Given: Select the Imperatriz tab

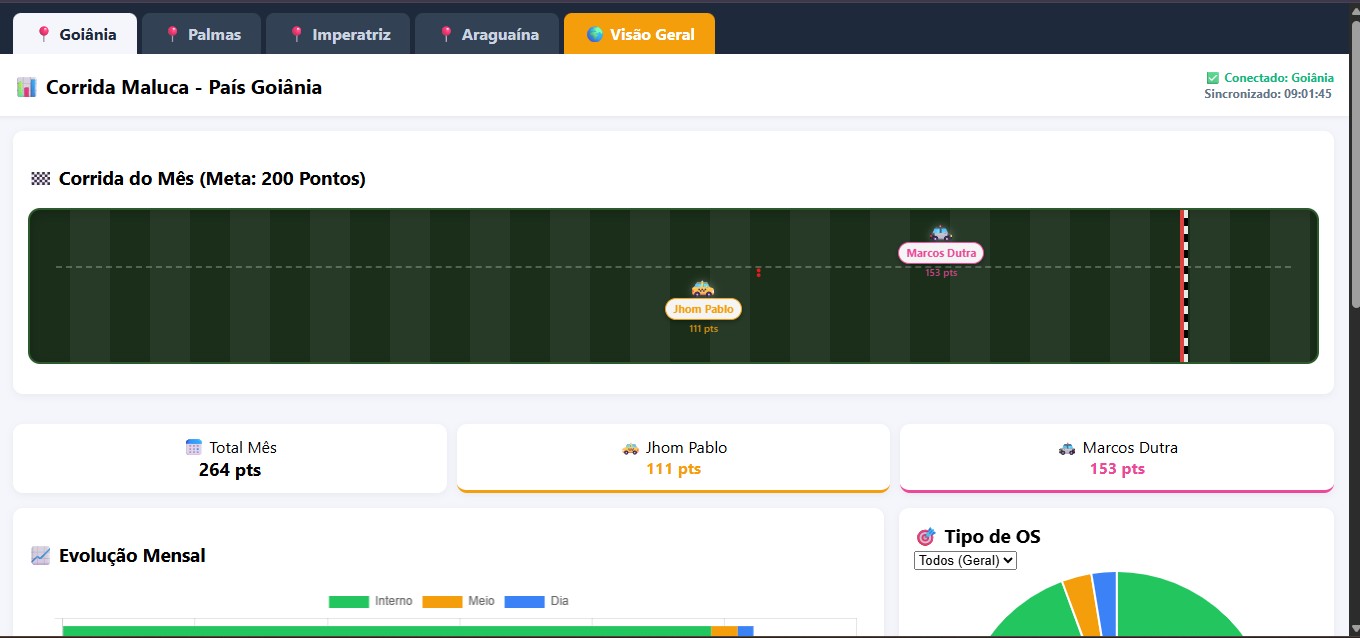Looking at the screenshot, I should (338, 34).
